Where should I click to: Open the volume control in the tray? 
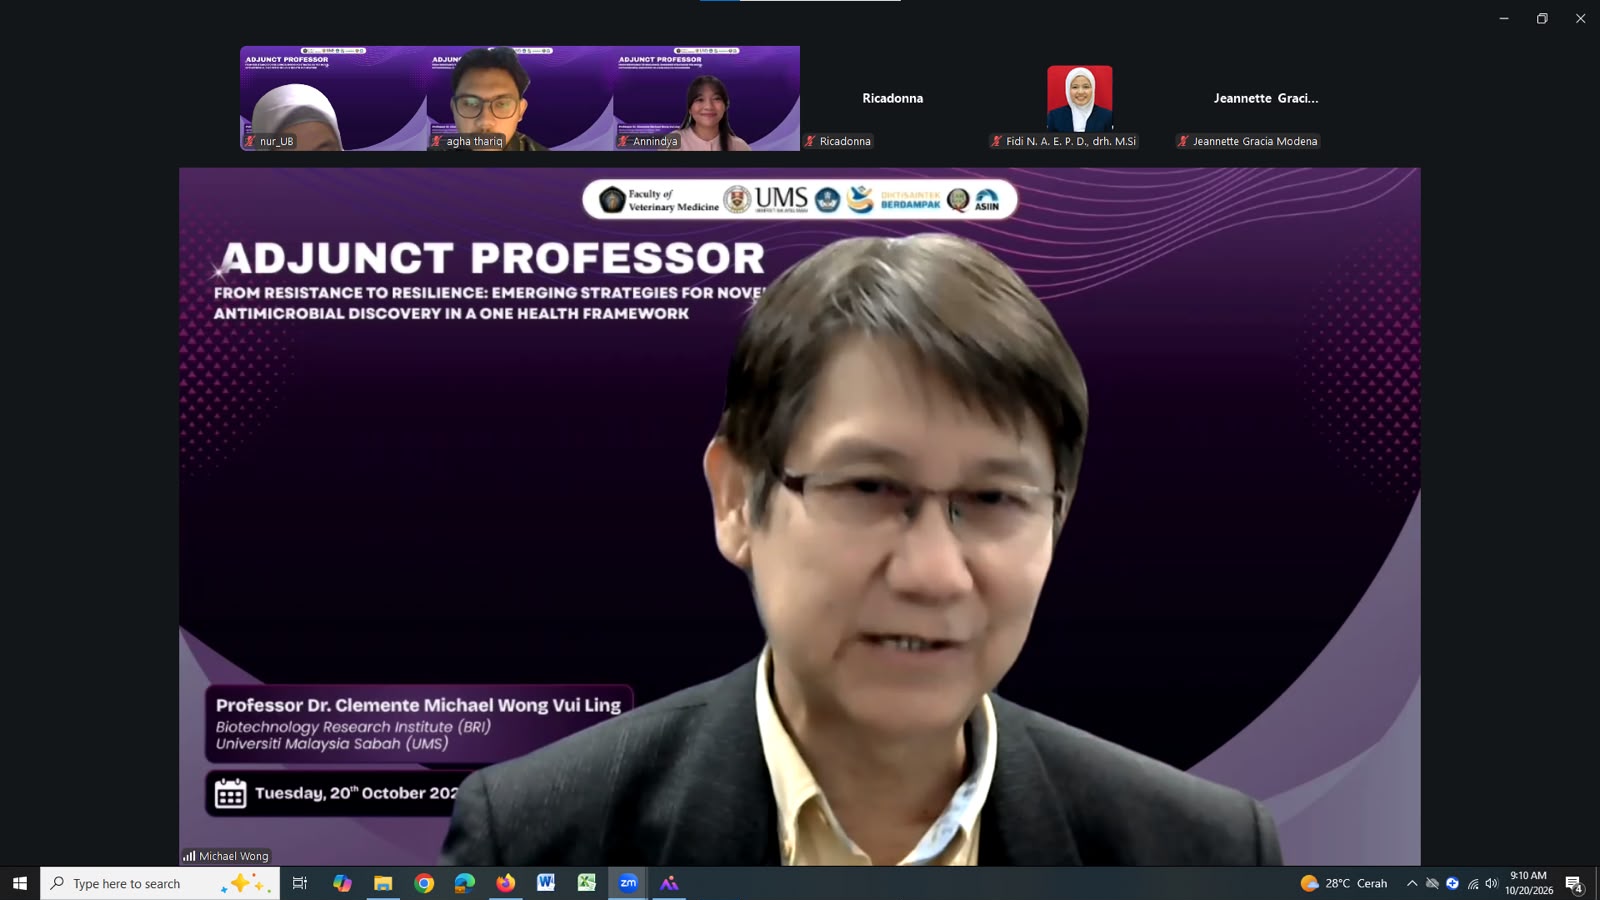pos(1491,883)
